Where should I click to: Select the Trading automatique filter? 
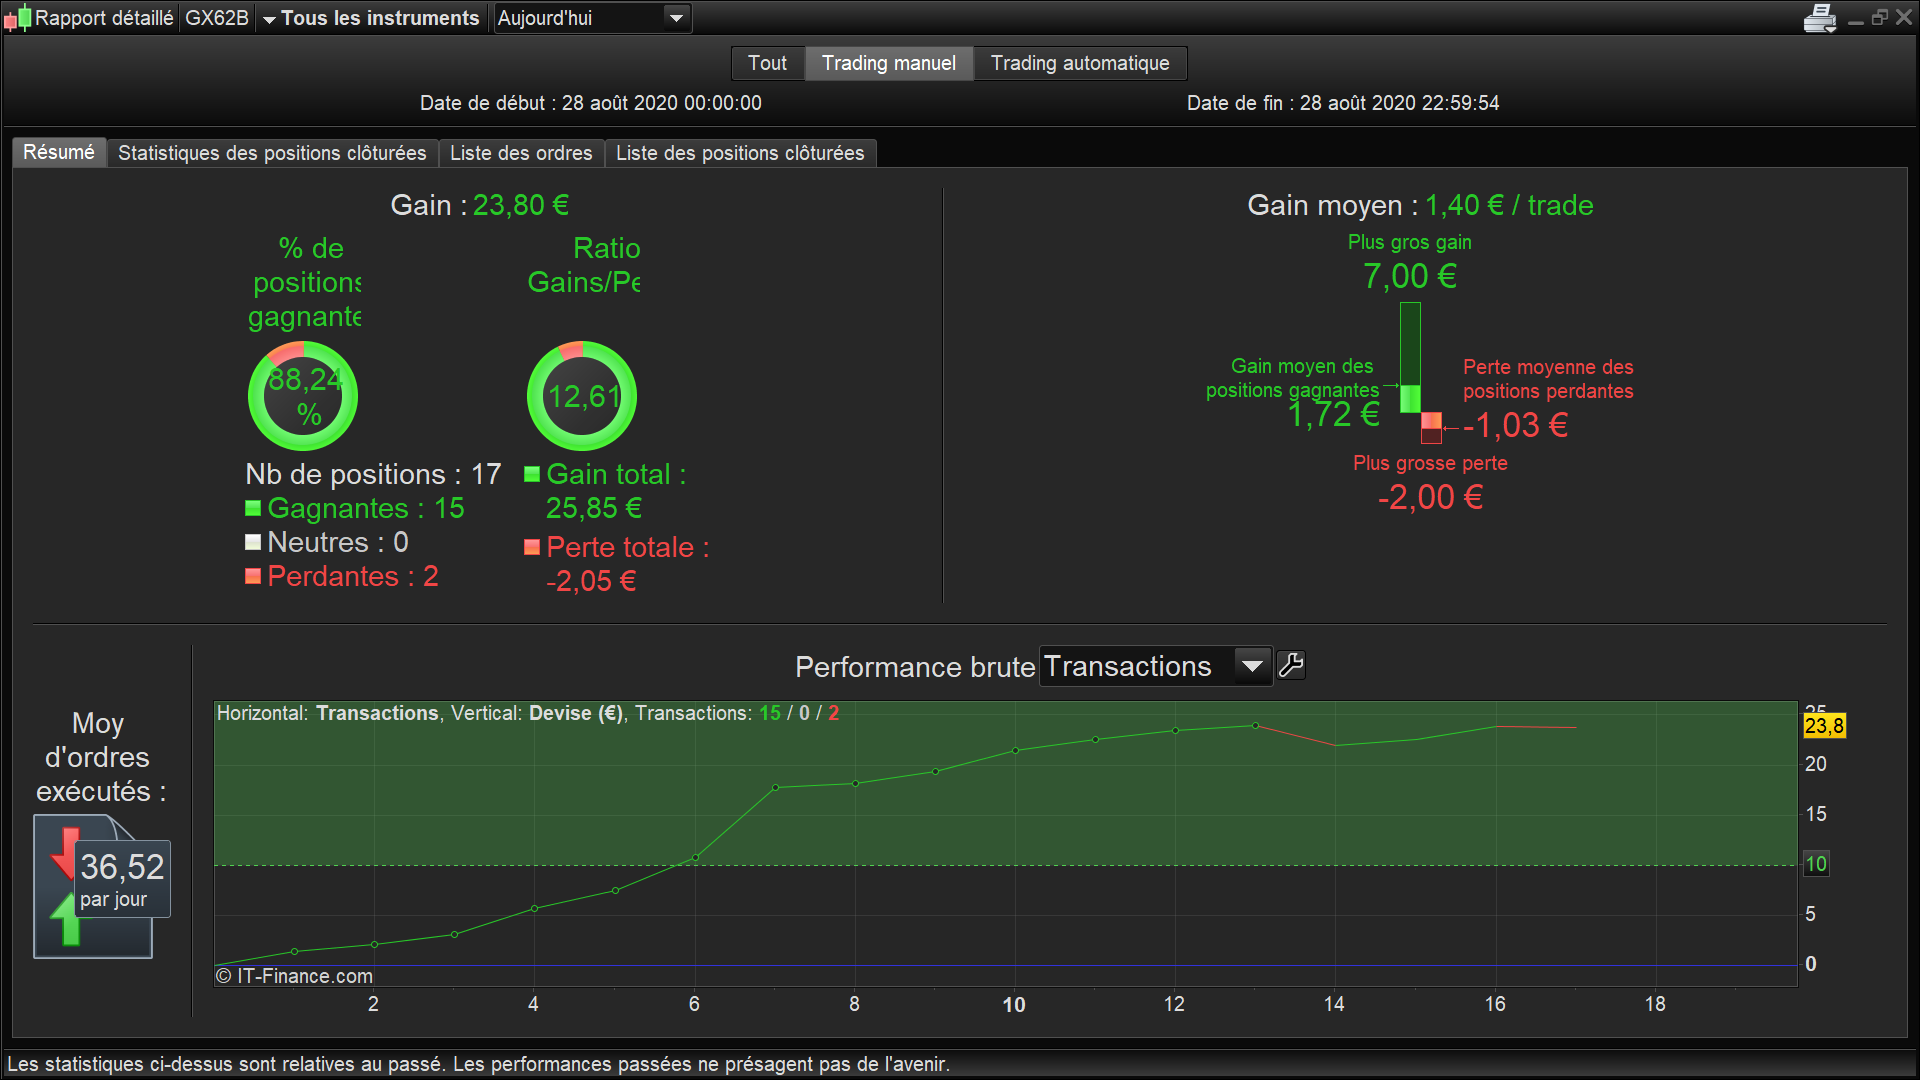[x=1079, y=63]
